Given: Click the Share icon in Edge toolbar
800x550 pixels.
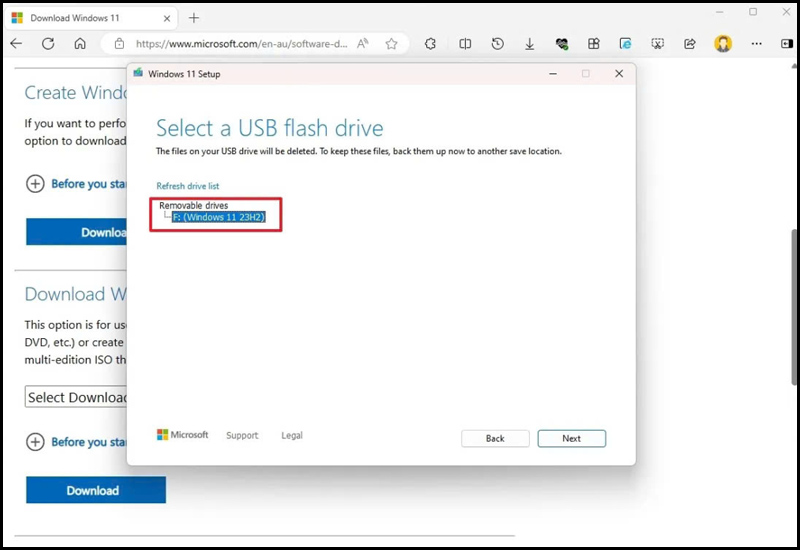Looking at the screenshot, I should 690,44.
